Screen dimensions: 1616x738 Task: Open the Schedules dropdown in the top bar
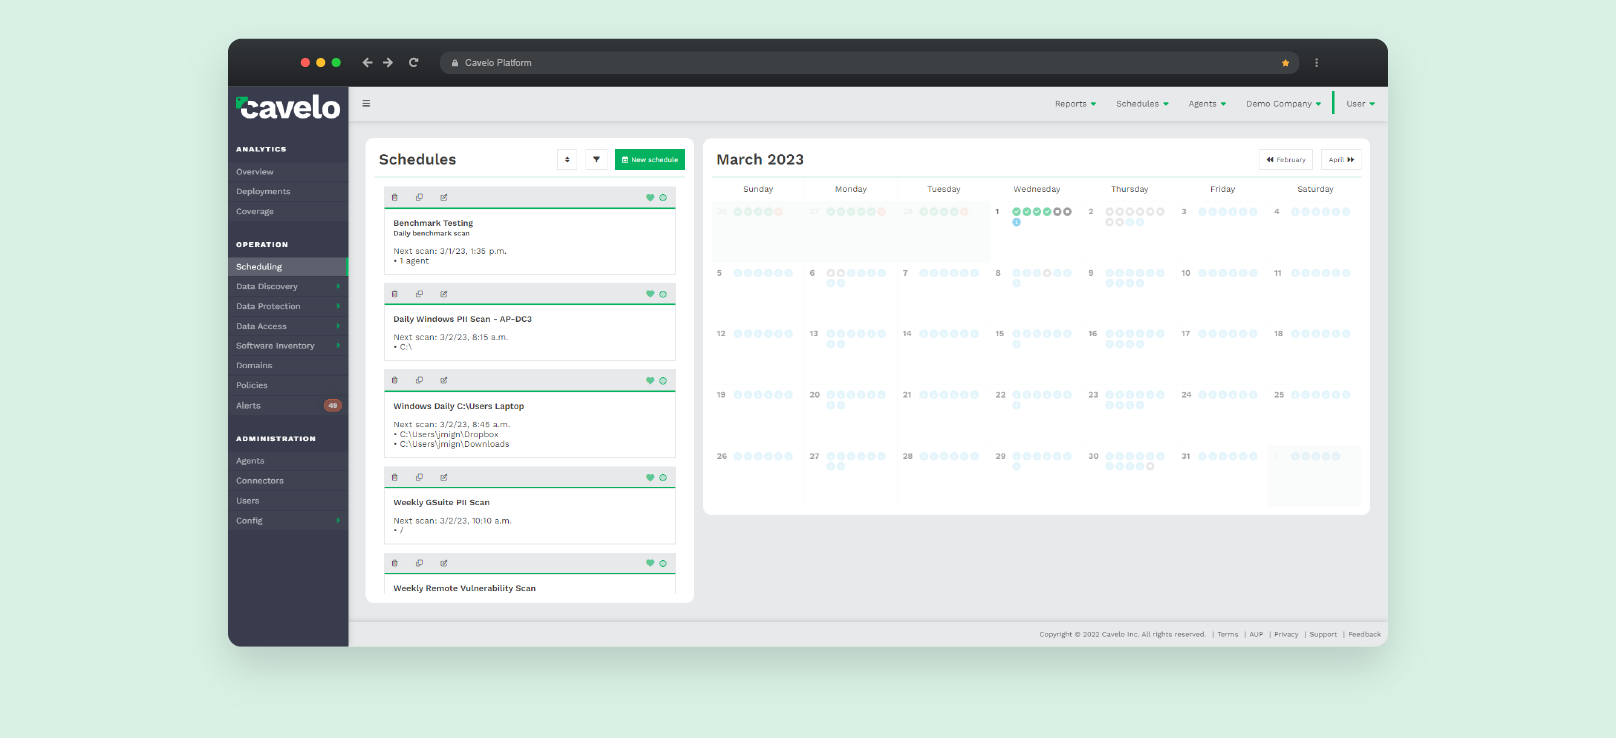pyautogui.click(x=1142, y=104)
